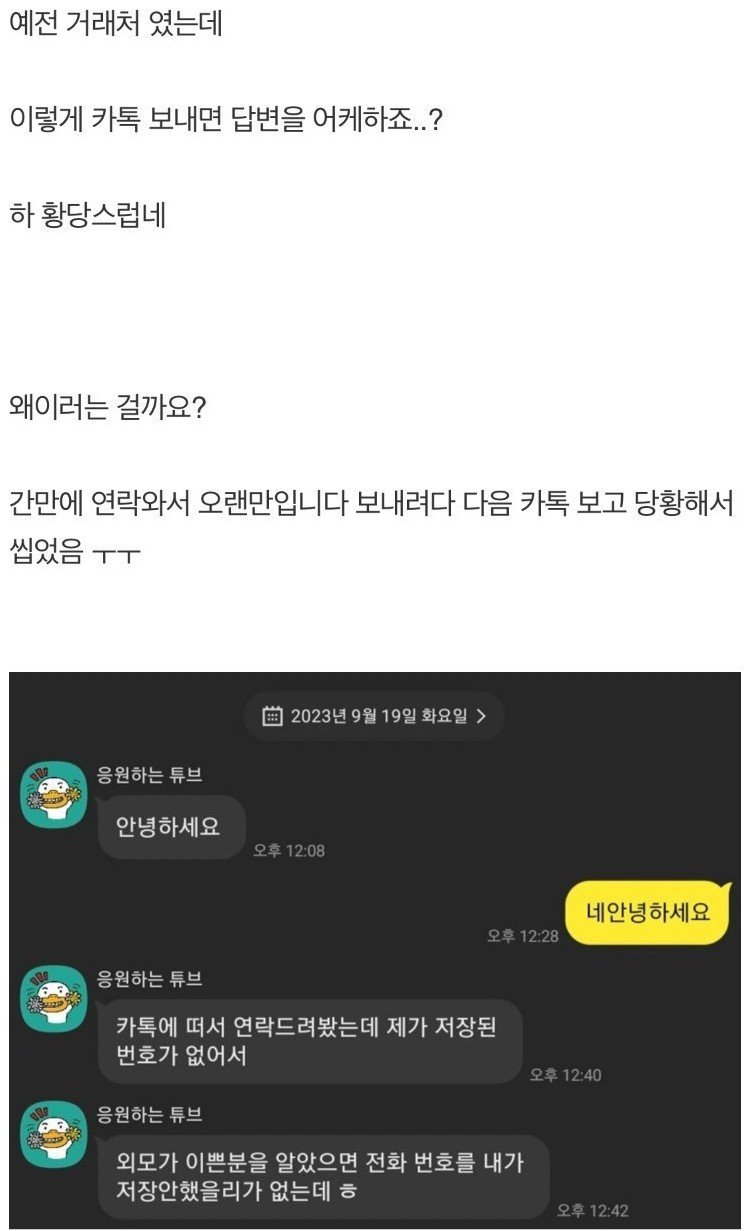This screenshot has width=744, height=1231.
Task: Select the 카톡에 떠서 연락드려봤는데 message bubble
Action: pyautogui.click(x=310, y=1041)
